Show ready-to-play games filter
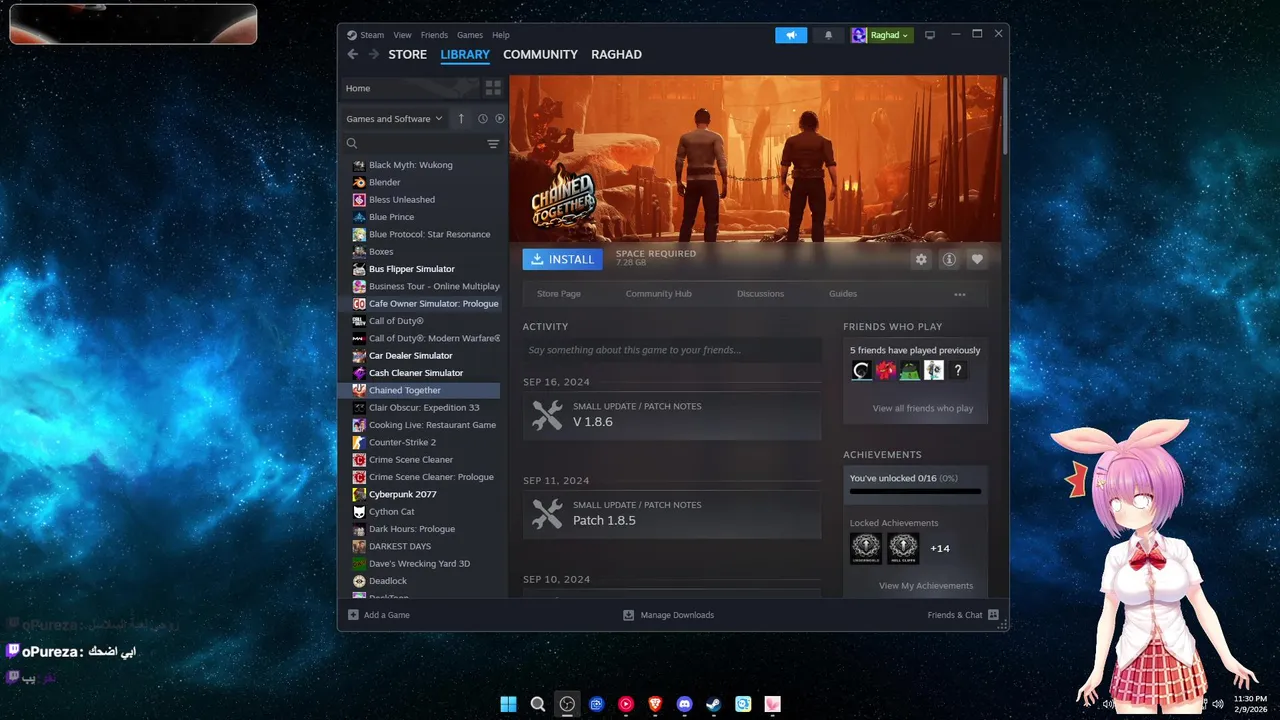 (x=500, y=118)
